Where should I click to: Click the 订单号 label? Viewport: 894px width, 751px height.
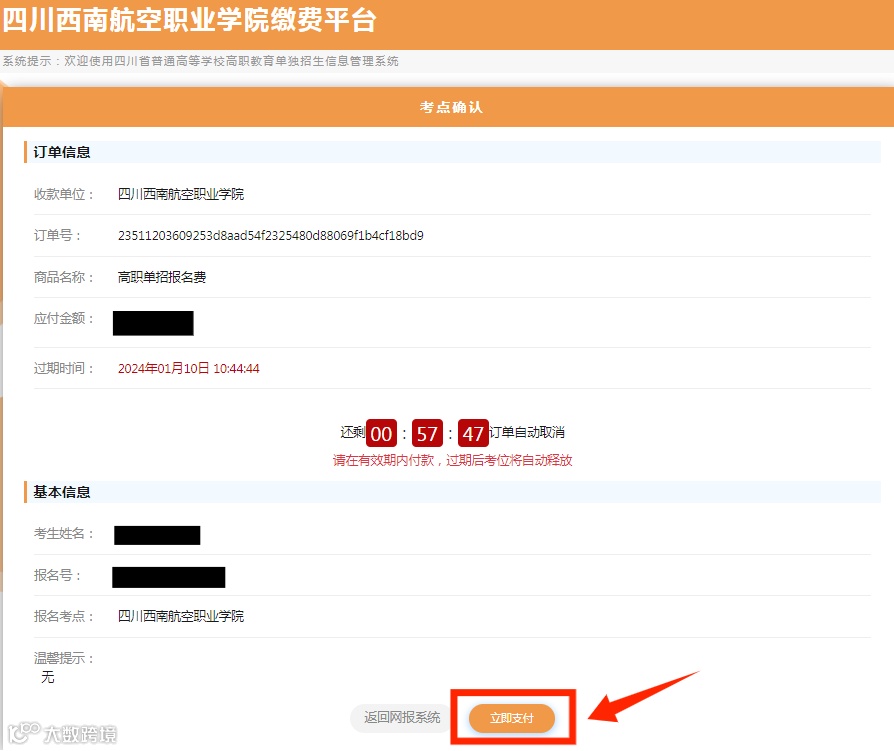[x=58, y=236]
